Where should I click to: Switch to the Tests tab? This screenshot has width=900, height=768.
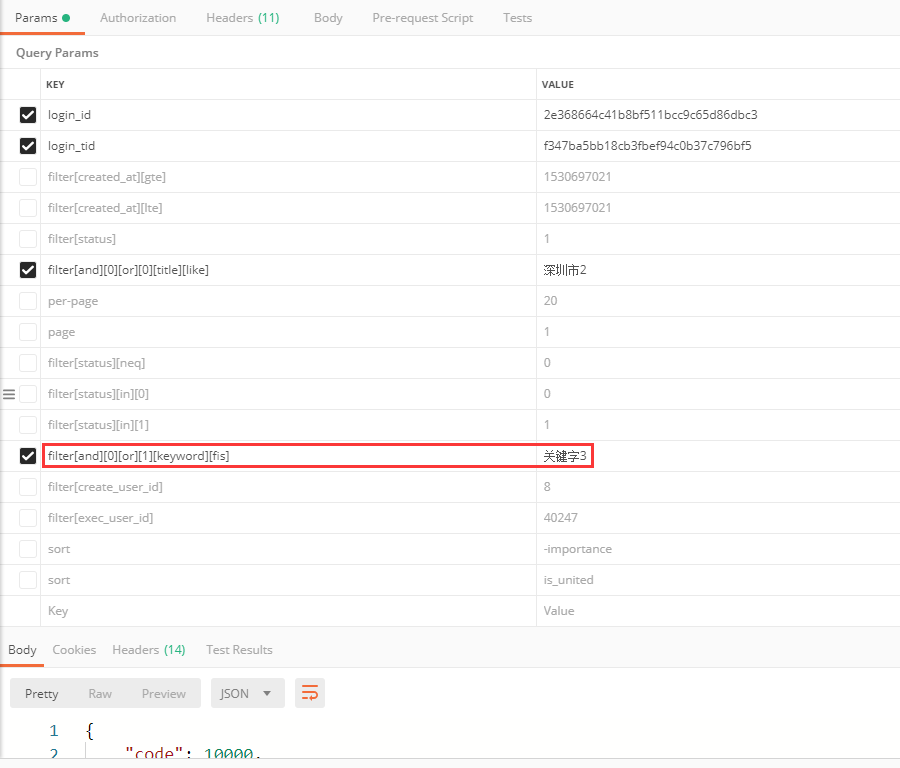pos(517,18)
